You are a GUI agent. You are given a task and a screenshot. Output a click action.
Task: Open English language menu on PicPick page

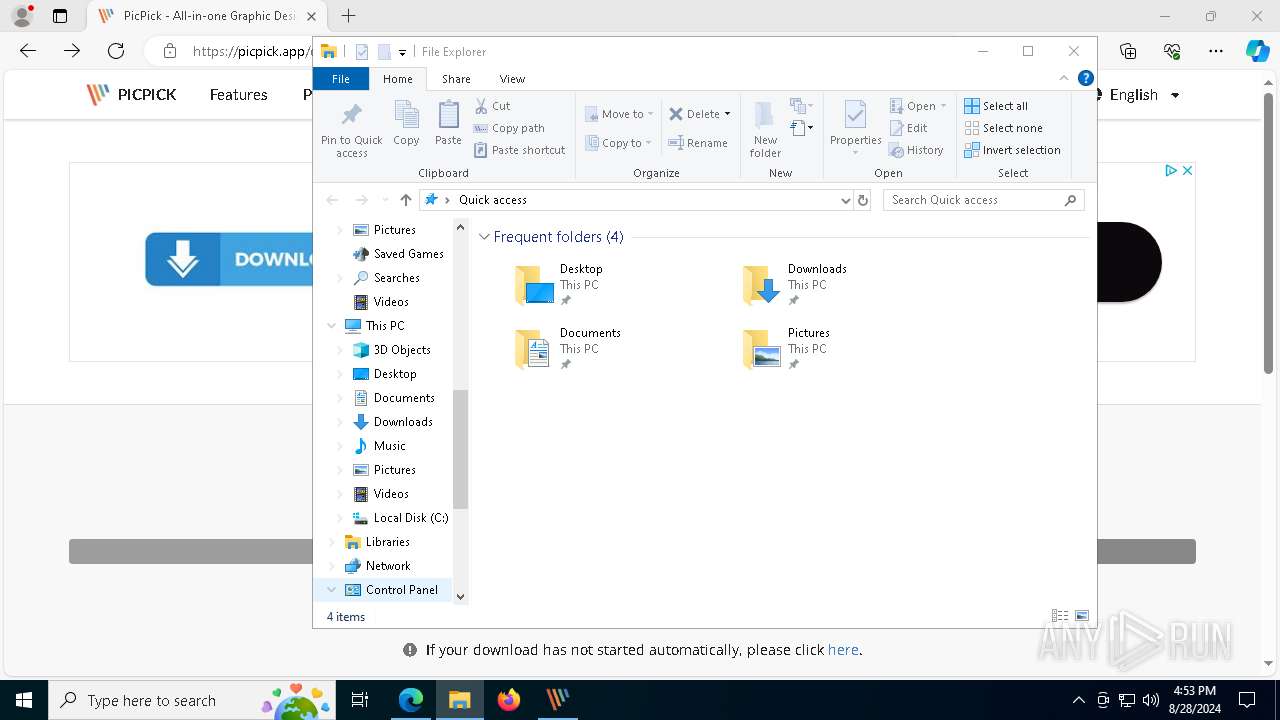coord(1144,95)
